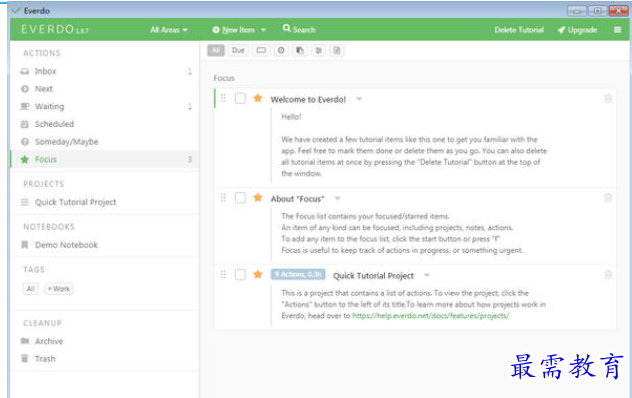
Task: Open the help.everdo.net projects link
Action: tap(430, 316)
